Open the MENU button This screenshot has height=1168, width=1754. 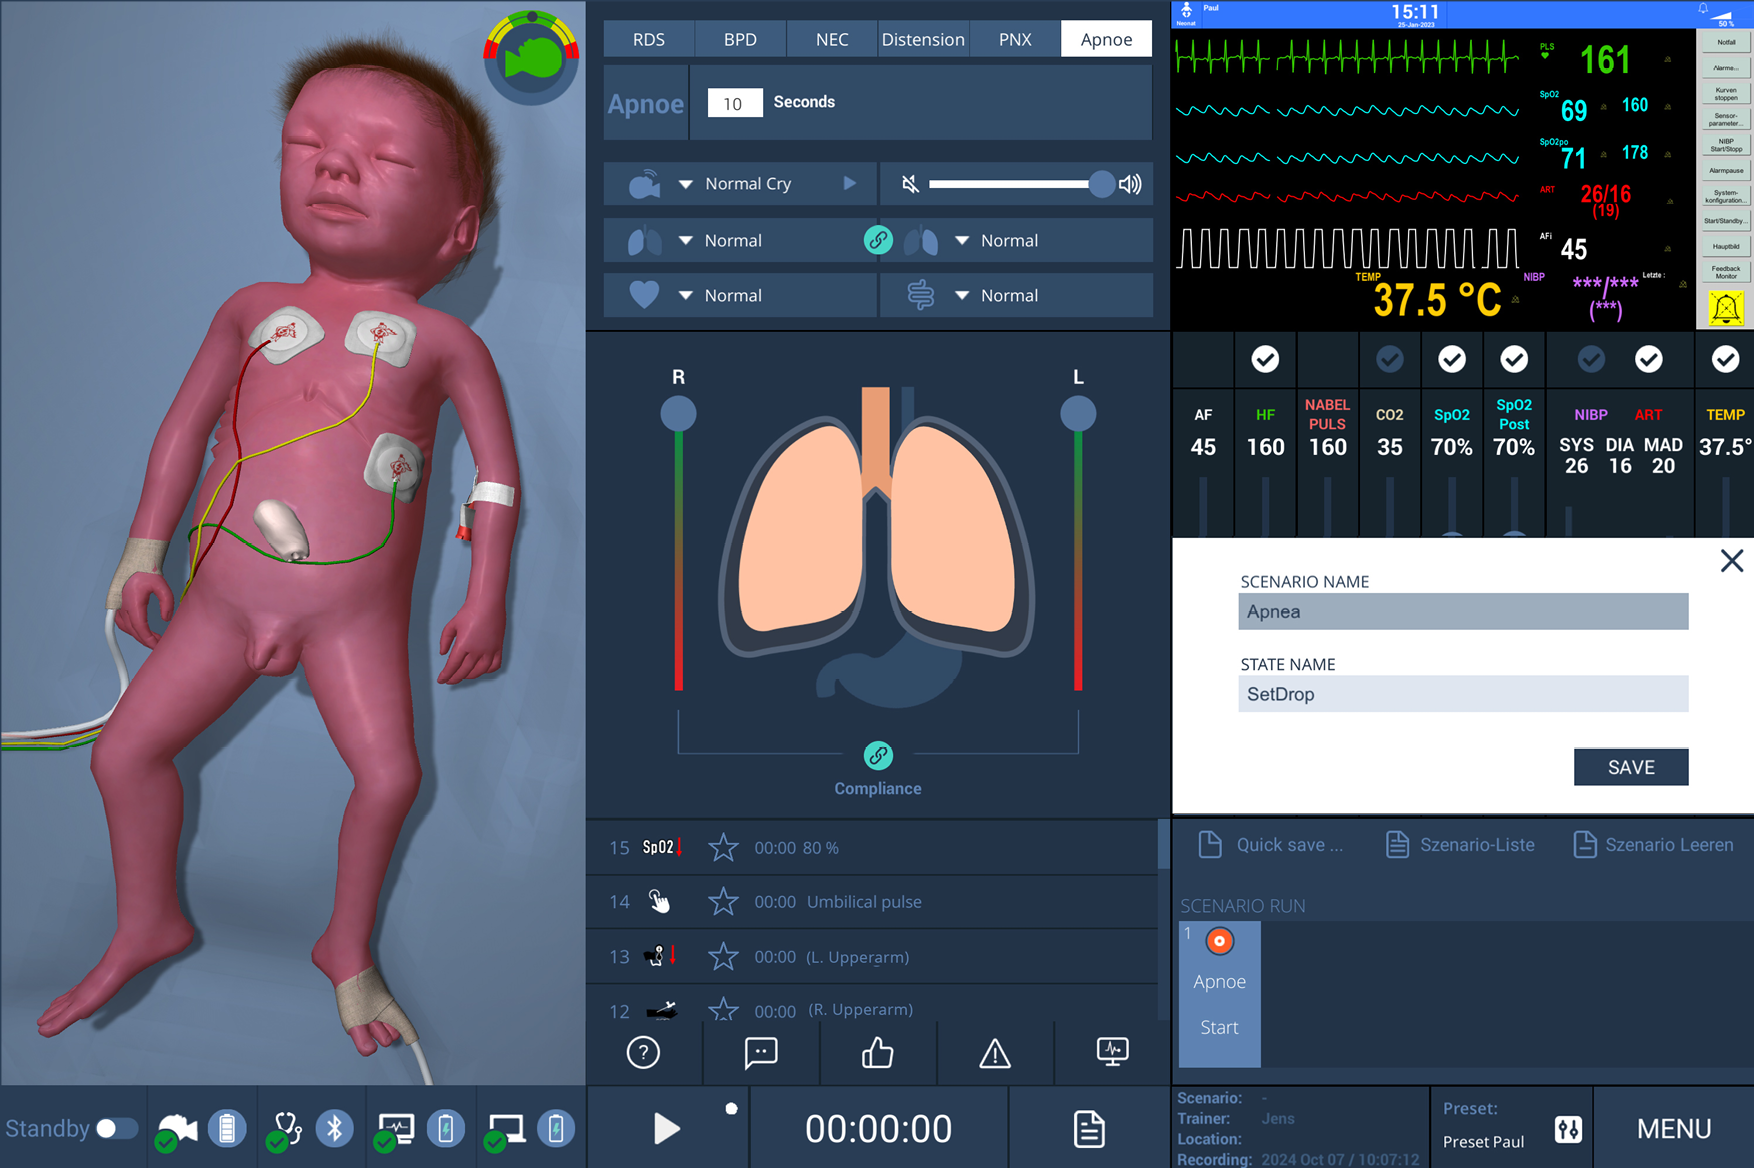point(1673,1129)
